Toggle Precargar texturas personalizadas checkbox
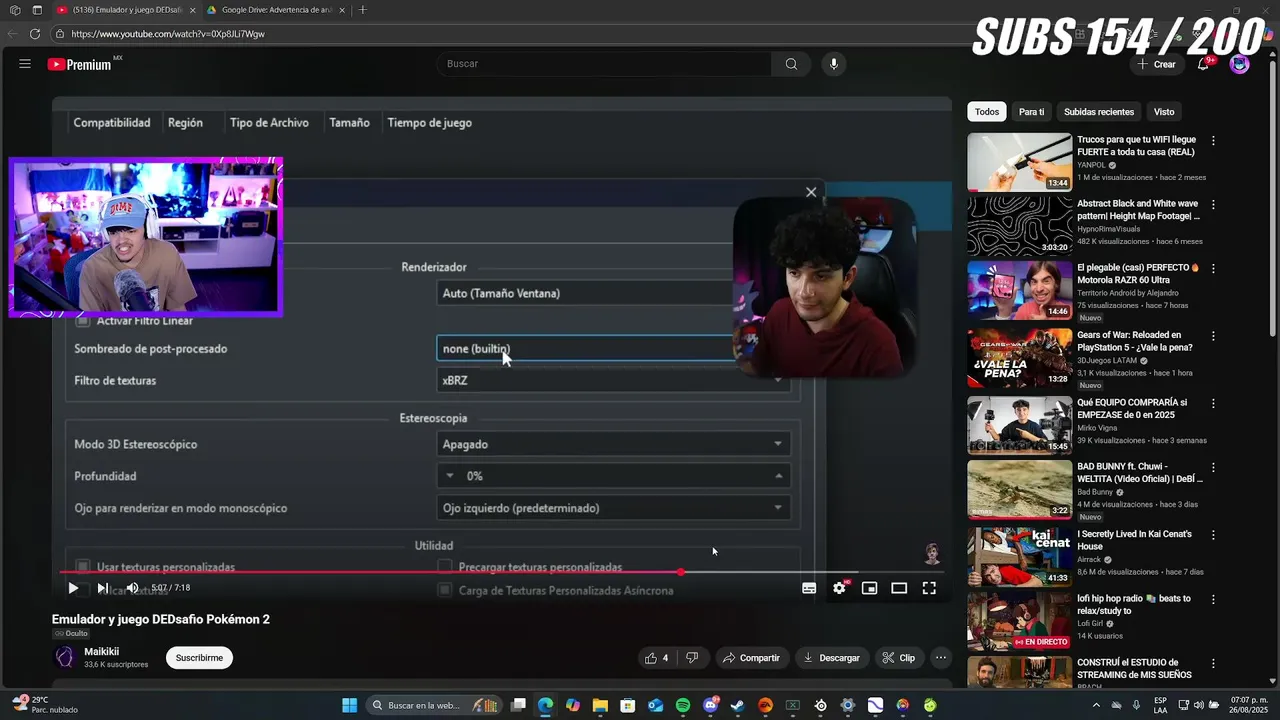 point(445,567)
